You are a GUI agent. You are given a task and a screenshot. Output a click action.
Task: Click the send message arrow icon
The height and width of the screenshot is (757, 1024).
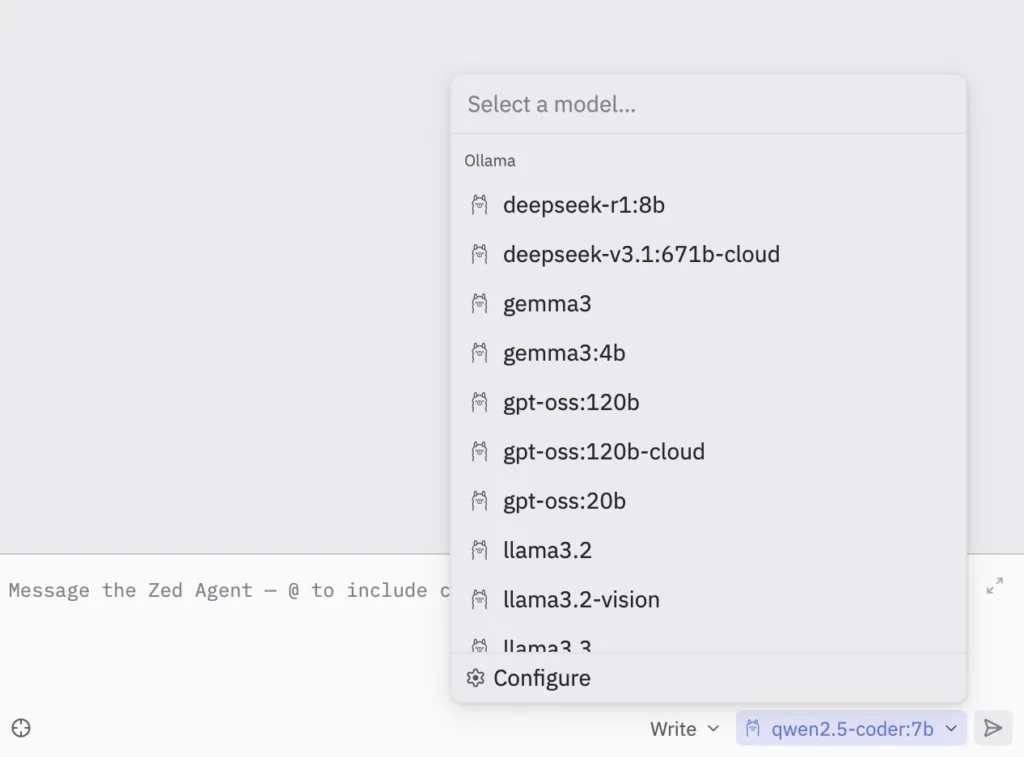tap(992, 728)
